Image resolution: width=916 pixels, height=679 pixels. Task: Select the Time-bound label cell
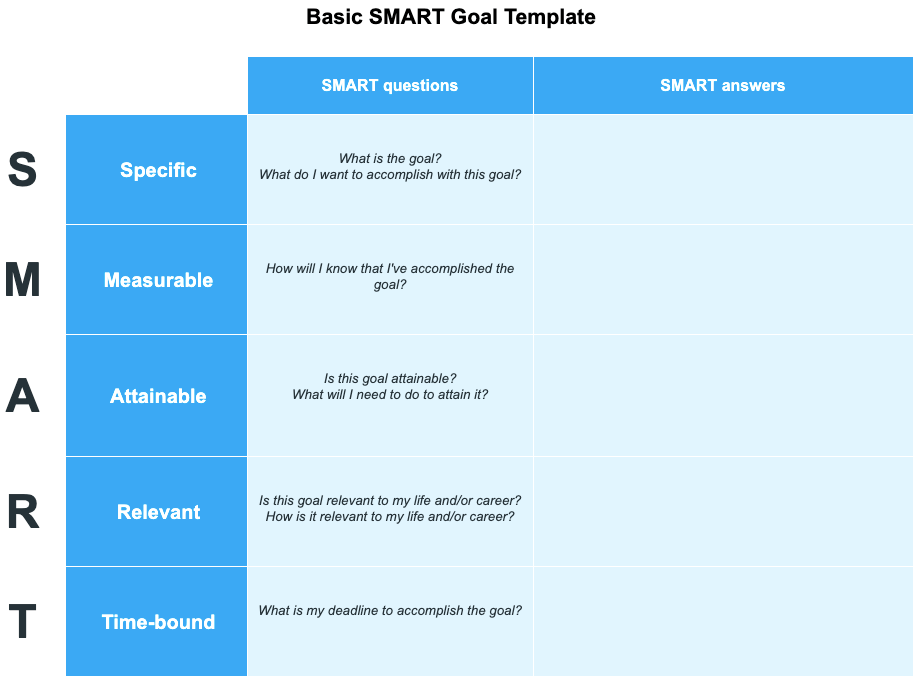[157, 621]
